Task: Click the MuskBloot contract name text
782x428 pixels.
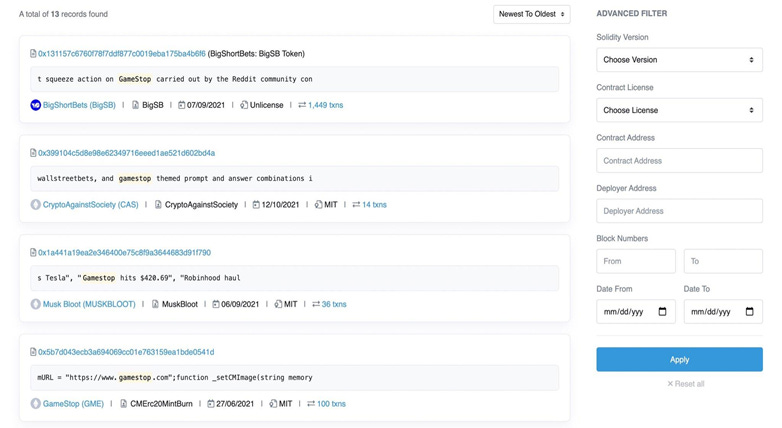Action: click(x=180, y=304)
